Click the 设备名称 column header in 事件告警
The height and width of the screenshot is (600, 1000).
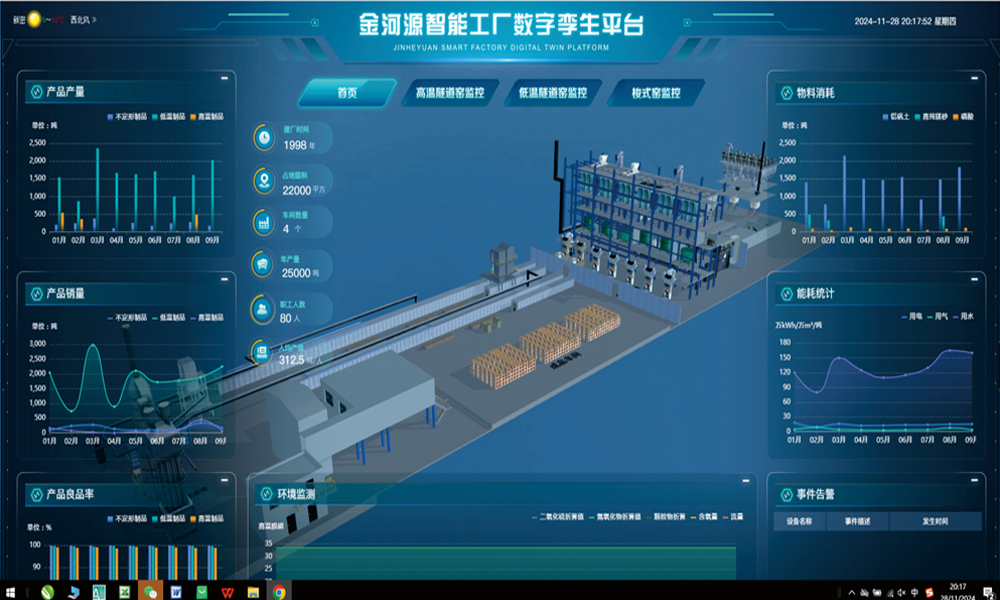(801, 521)
